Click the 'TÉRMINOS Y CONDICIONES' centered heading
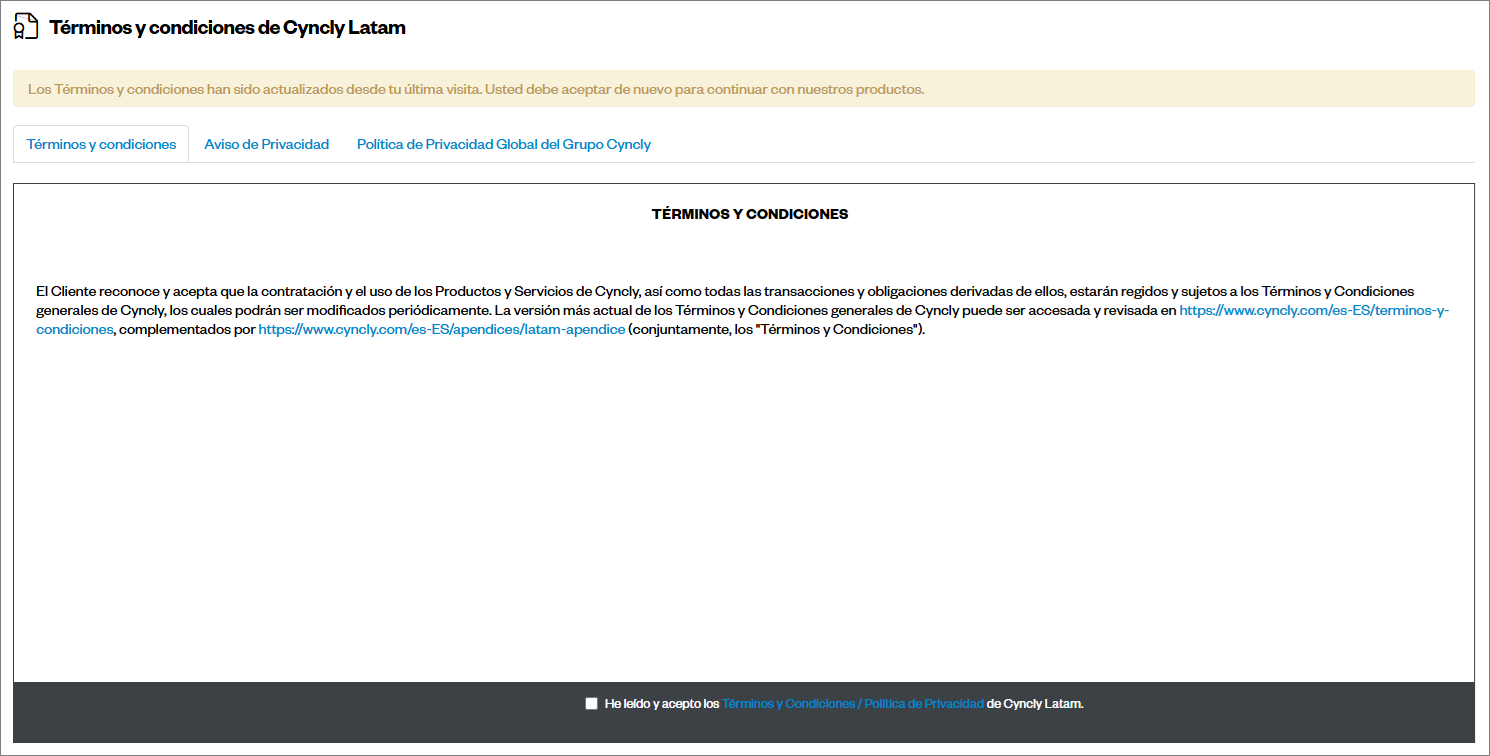Viewport: 1490px width, 756px height. tap(750, 214)
